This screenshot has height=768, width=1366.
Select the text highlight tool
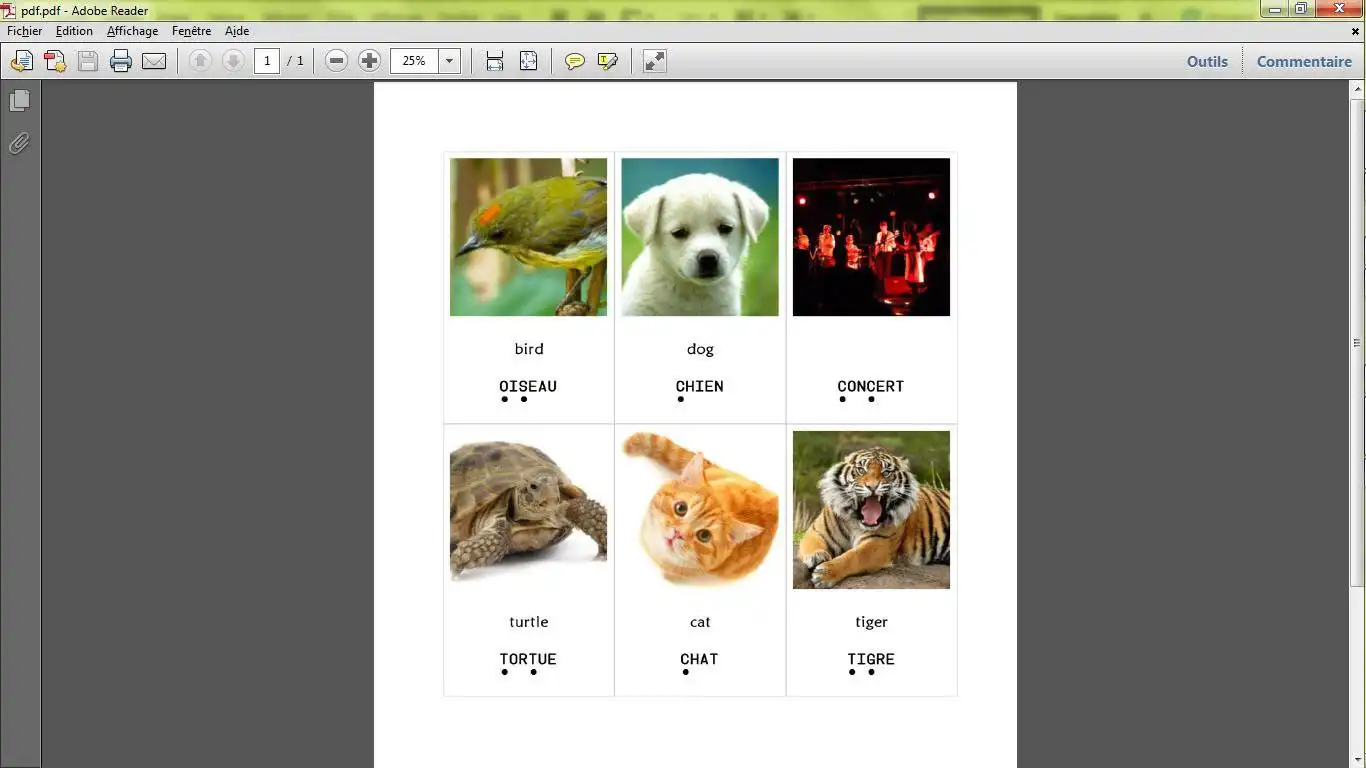pyautogui.click(x=608, y=61)
